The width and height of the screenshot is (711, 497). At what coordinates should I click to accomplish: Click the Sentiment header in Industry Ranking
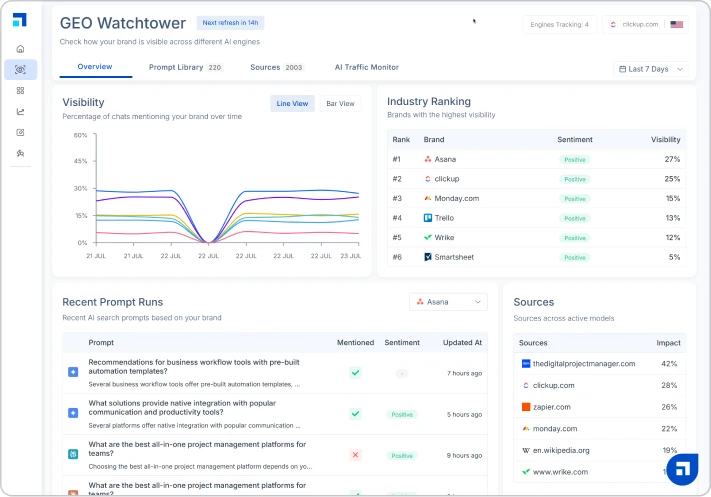coord(575,140)
